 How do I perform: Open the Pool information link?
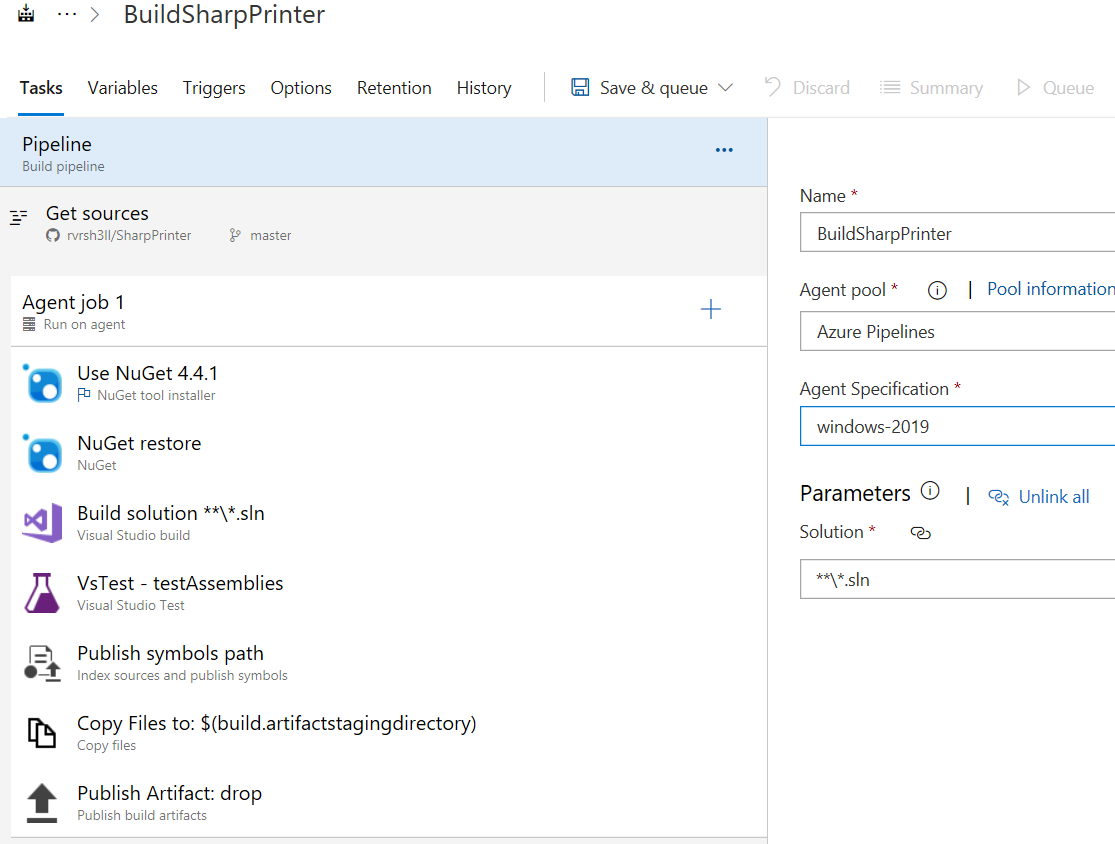pos(1050,289)
